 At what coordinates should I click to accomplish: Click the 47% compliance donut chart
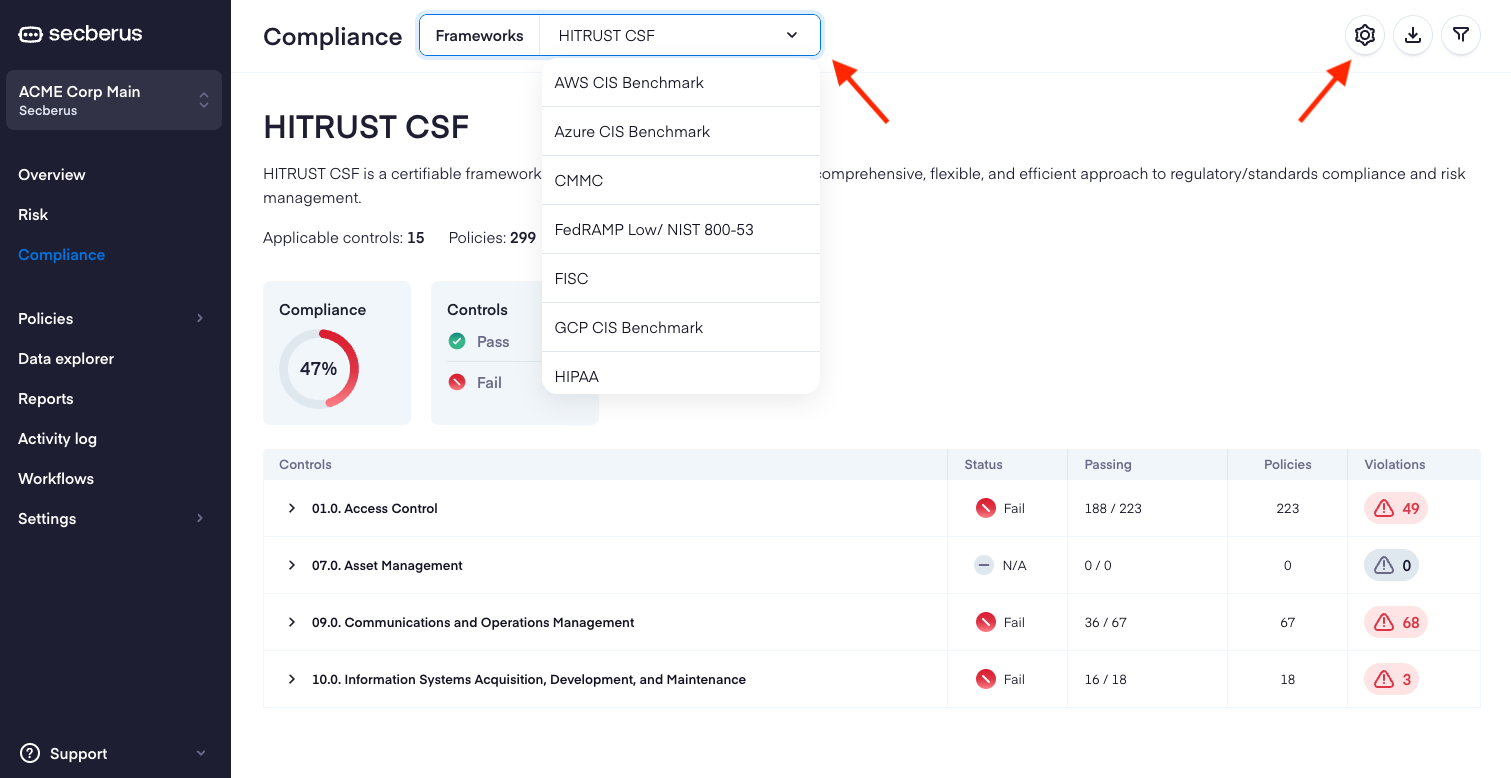(x=319, y=368)
